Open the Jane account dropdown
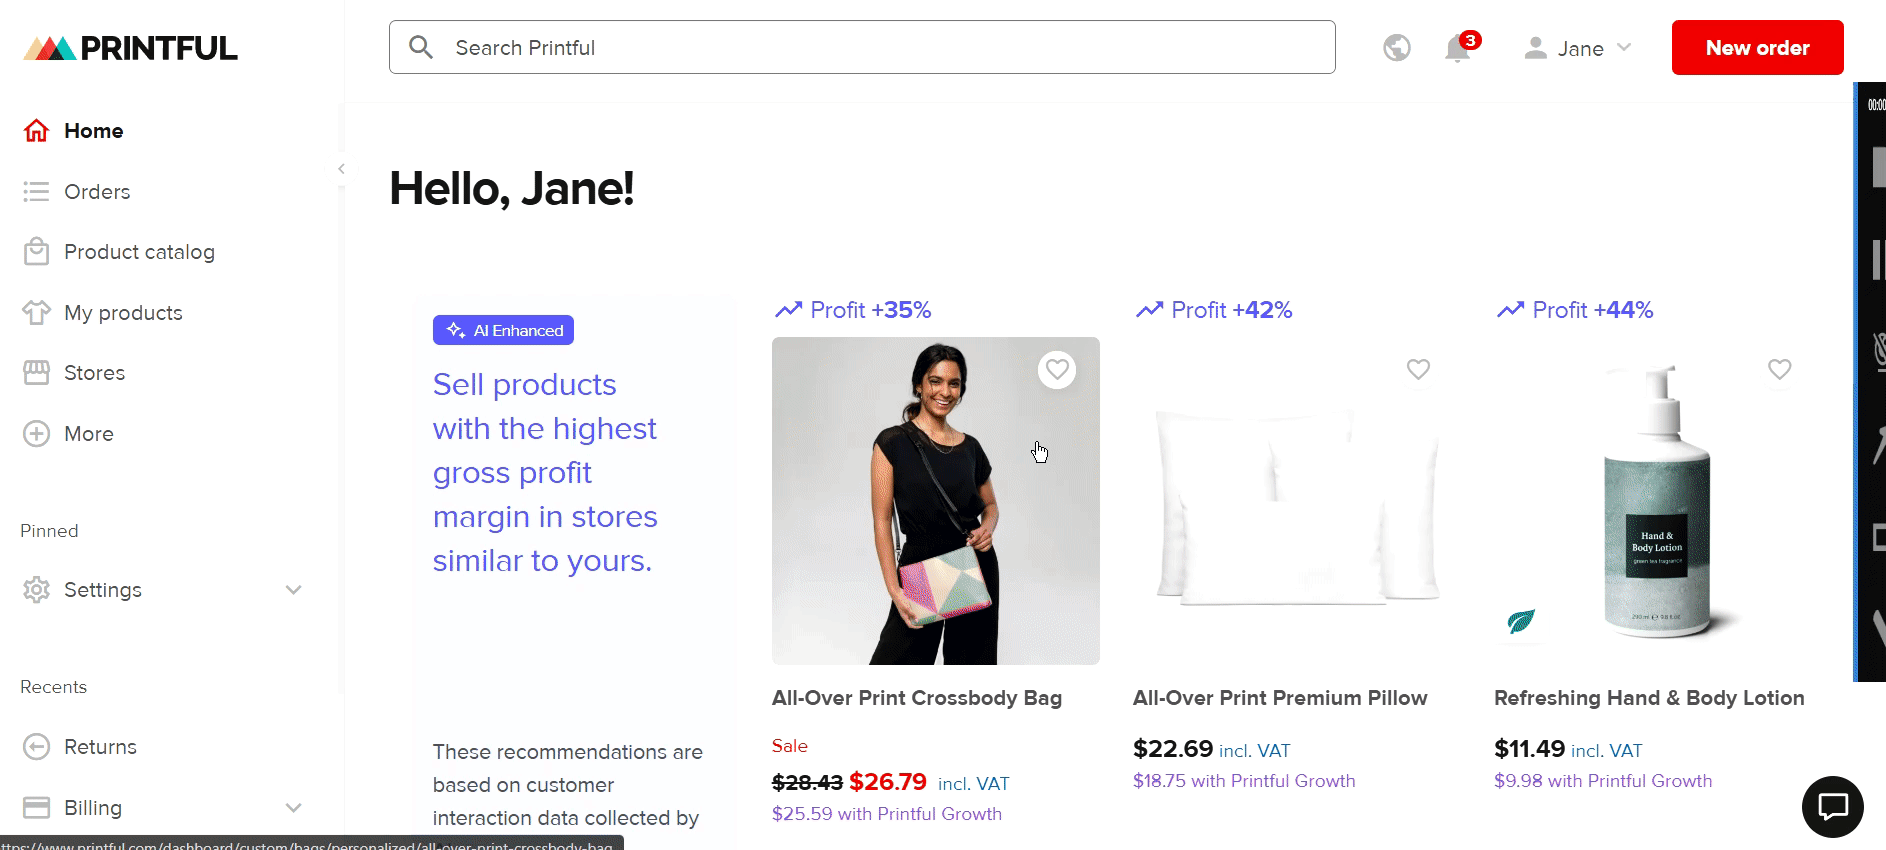This screenshot has height=850, width=1886. [1577, 47]
